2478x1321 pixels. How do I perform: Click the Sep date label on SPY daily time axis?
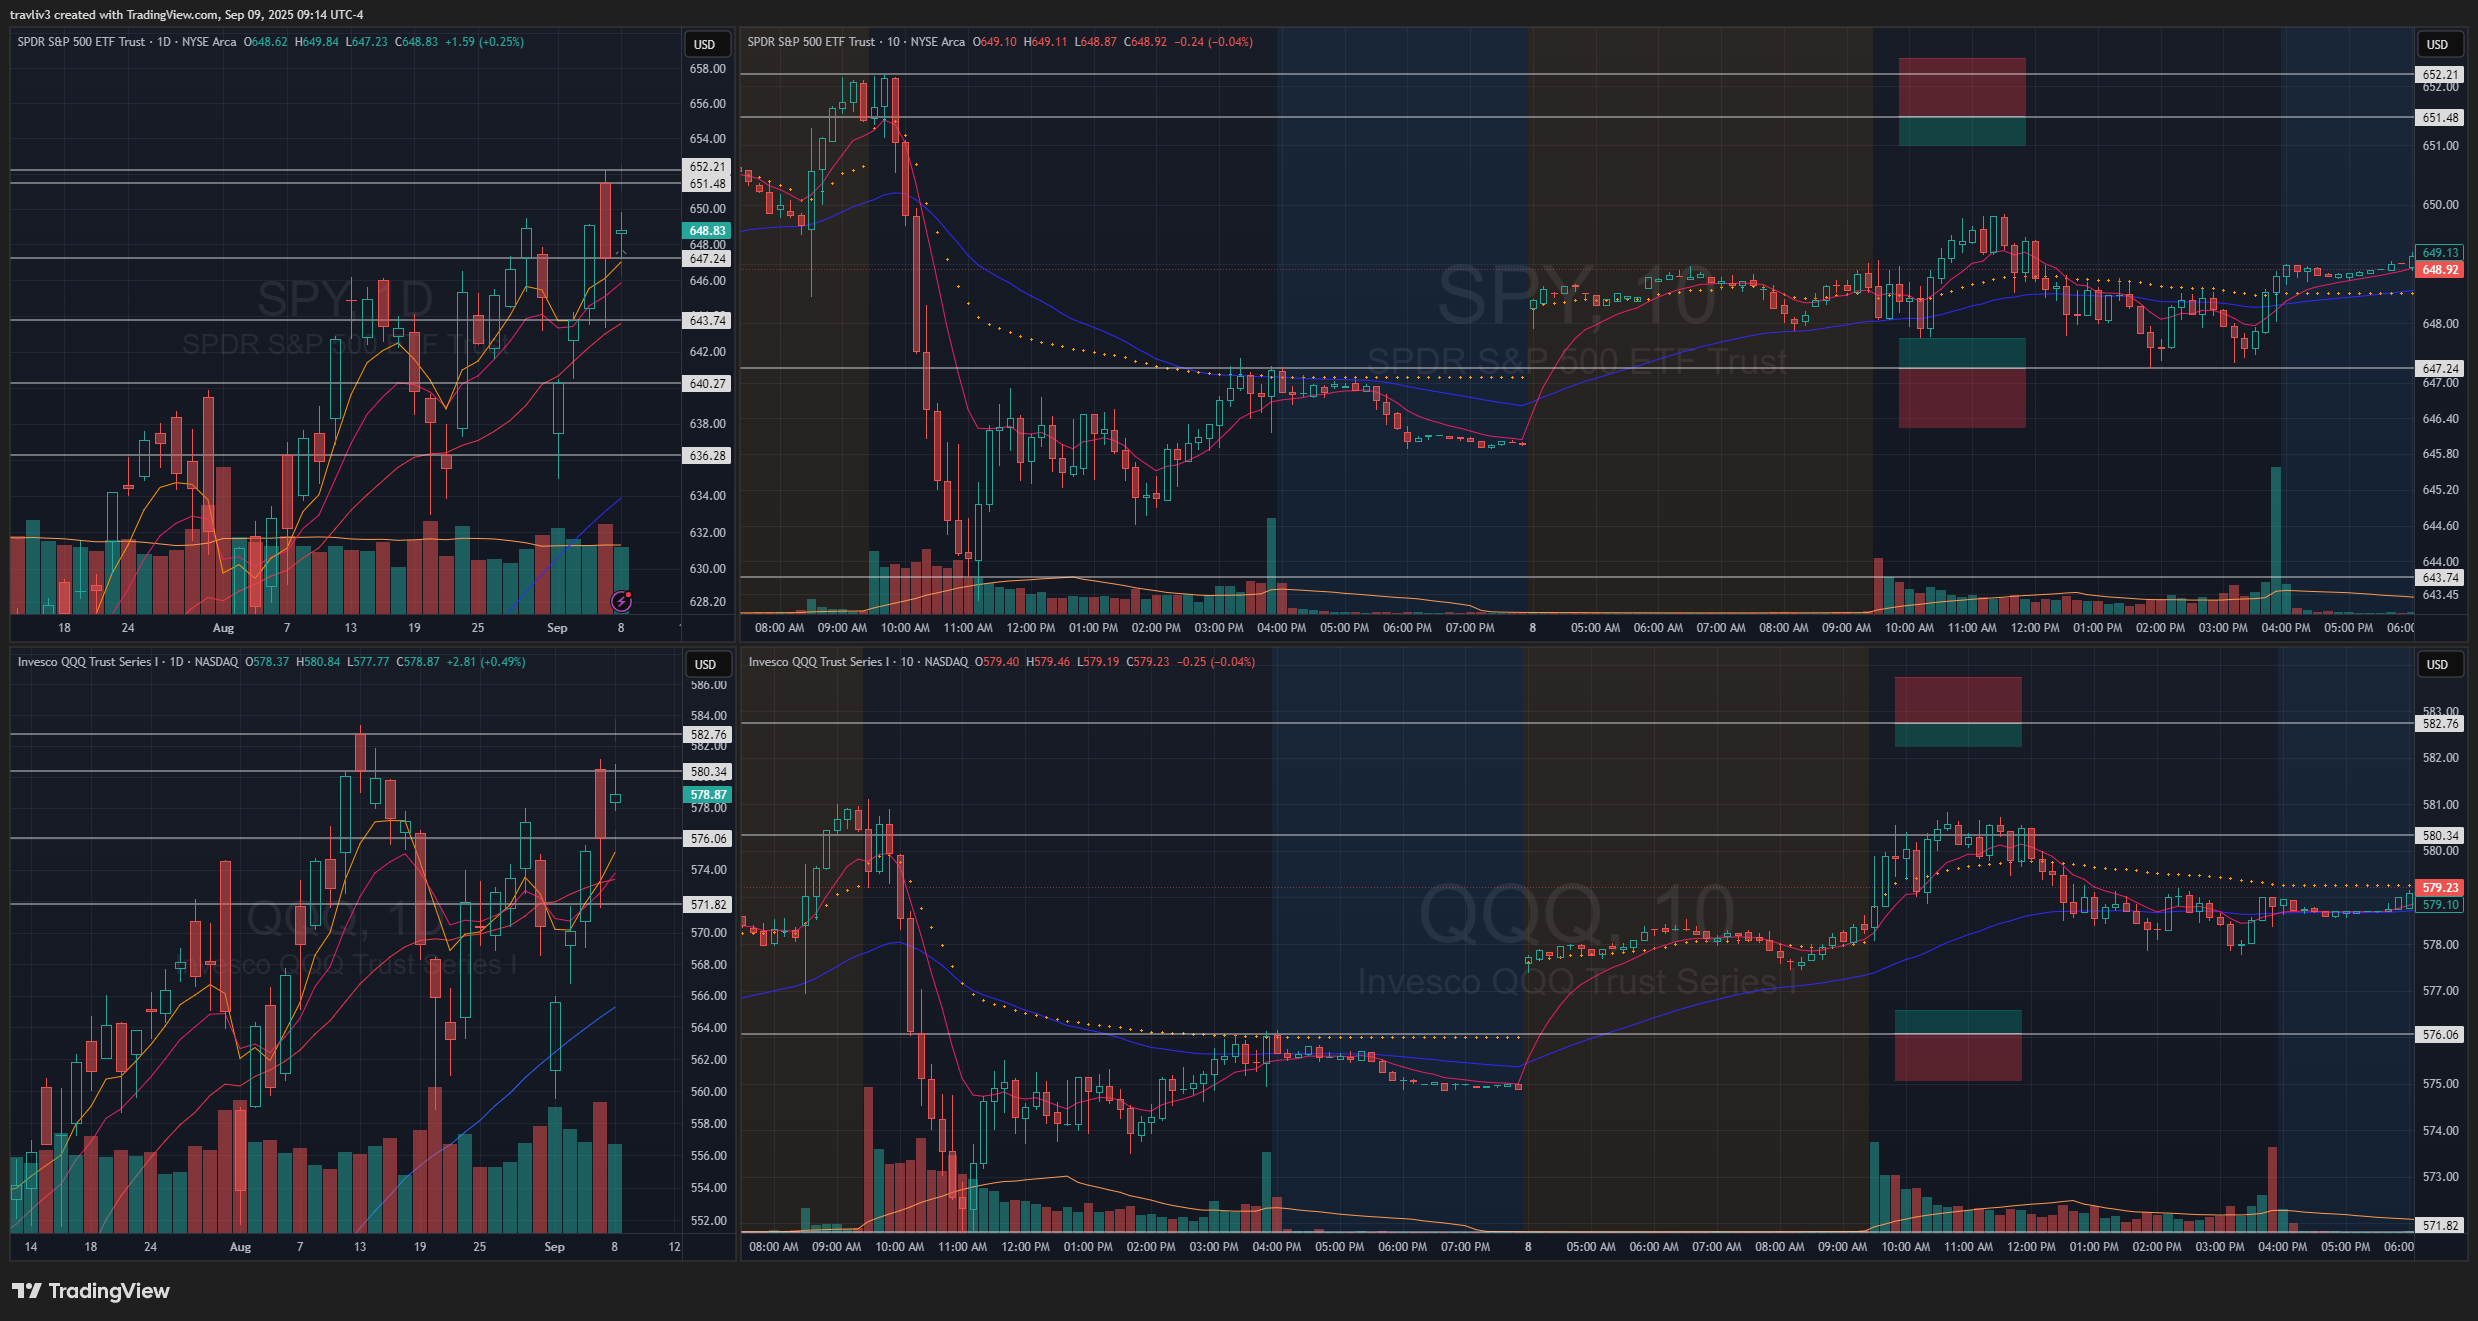pyautogui.click(x=557, y=628)
